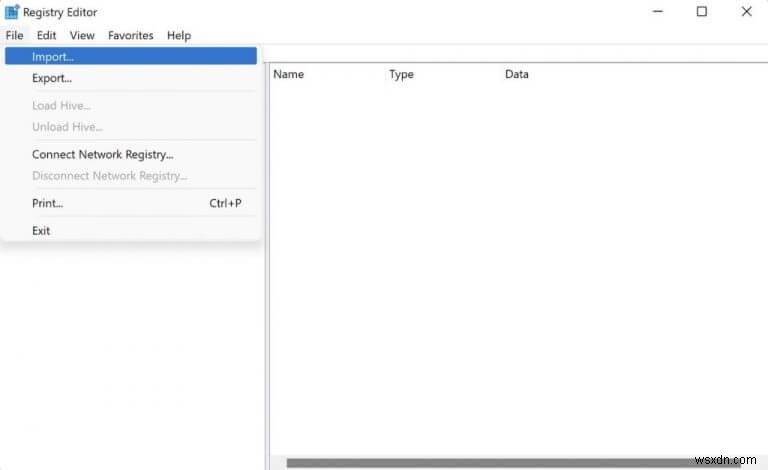
Task: Click the Unload Hive... menu entry
Action: (131, 127)
